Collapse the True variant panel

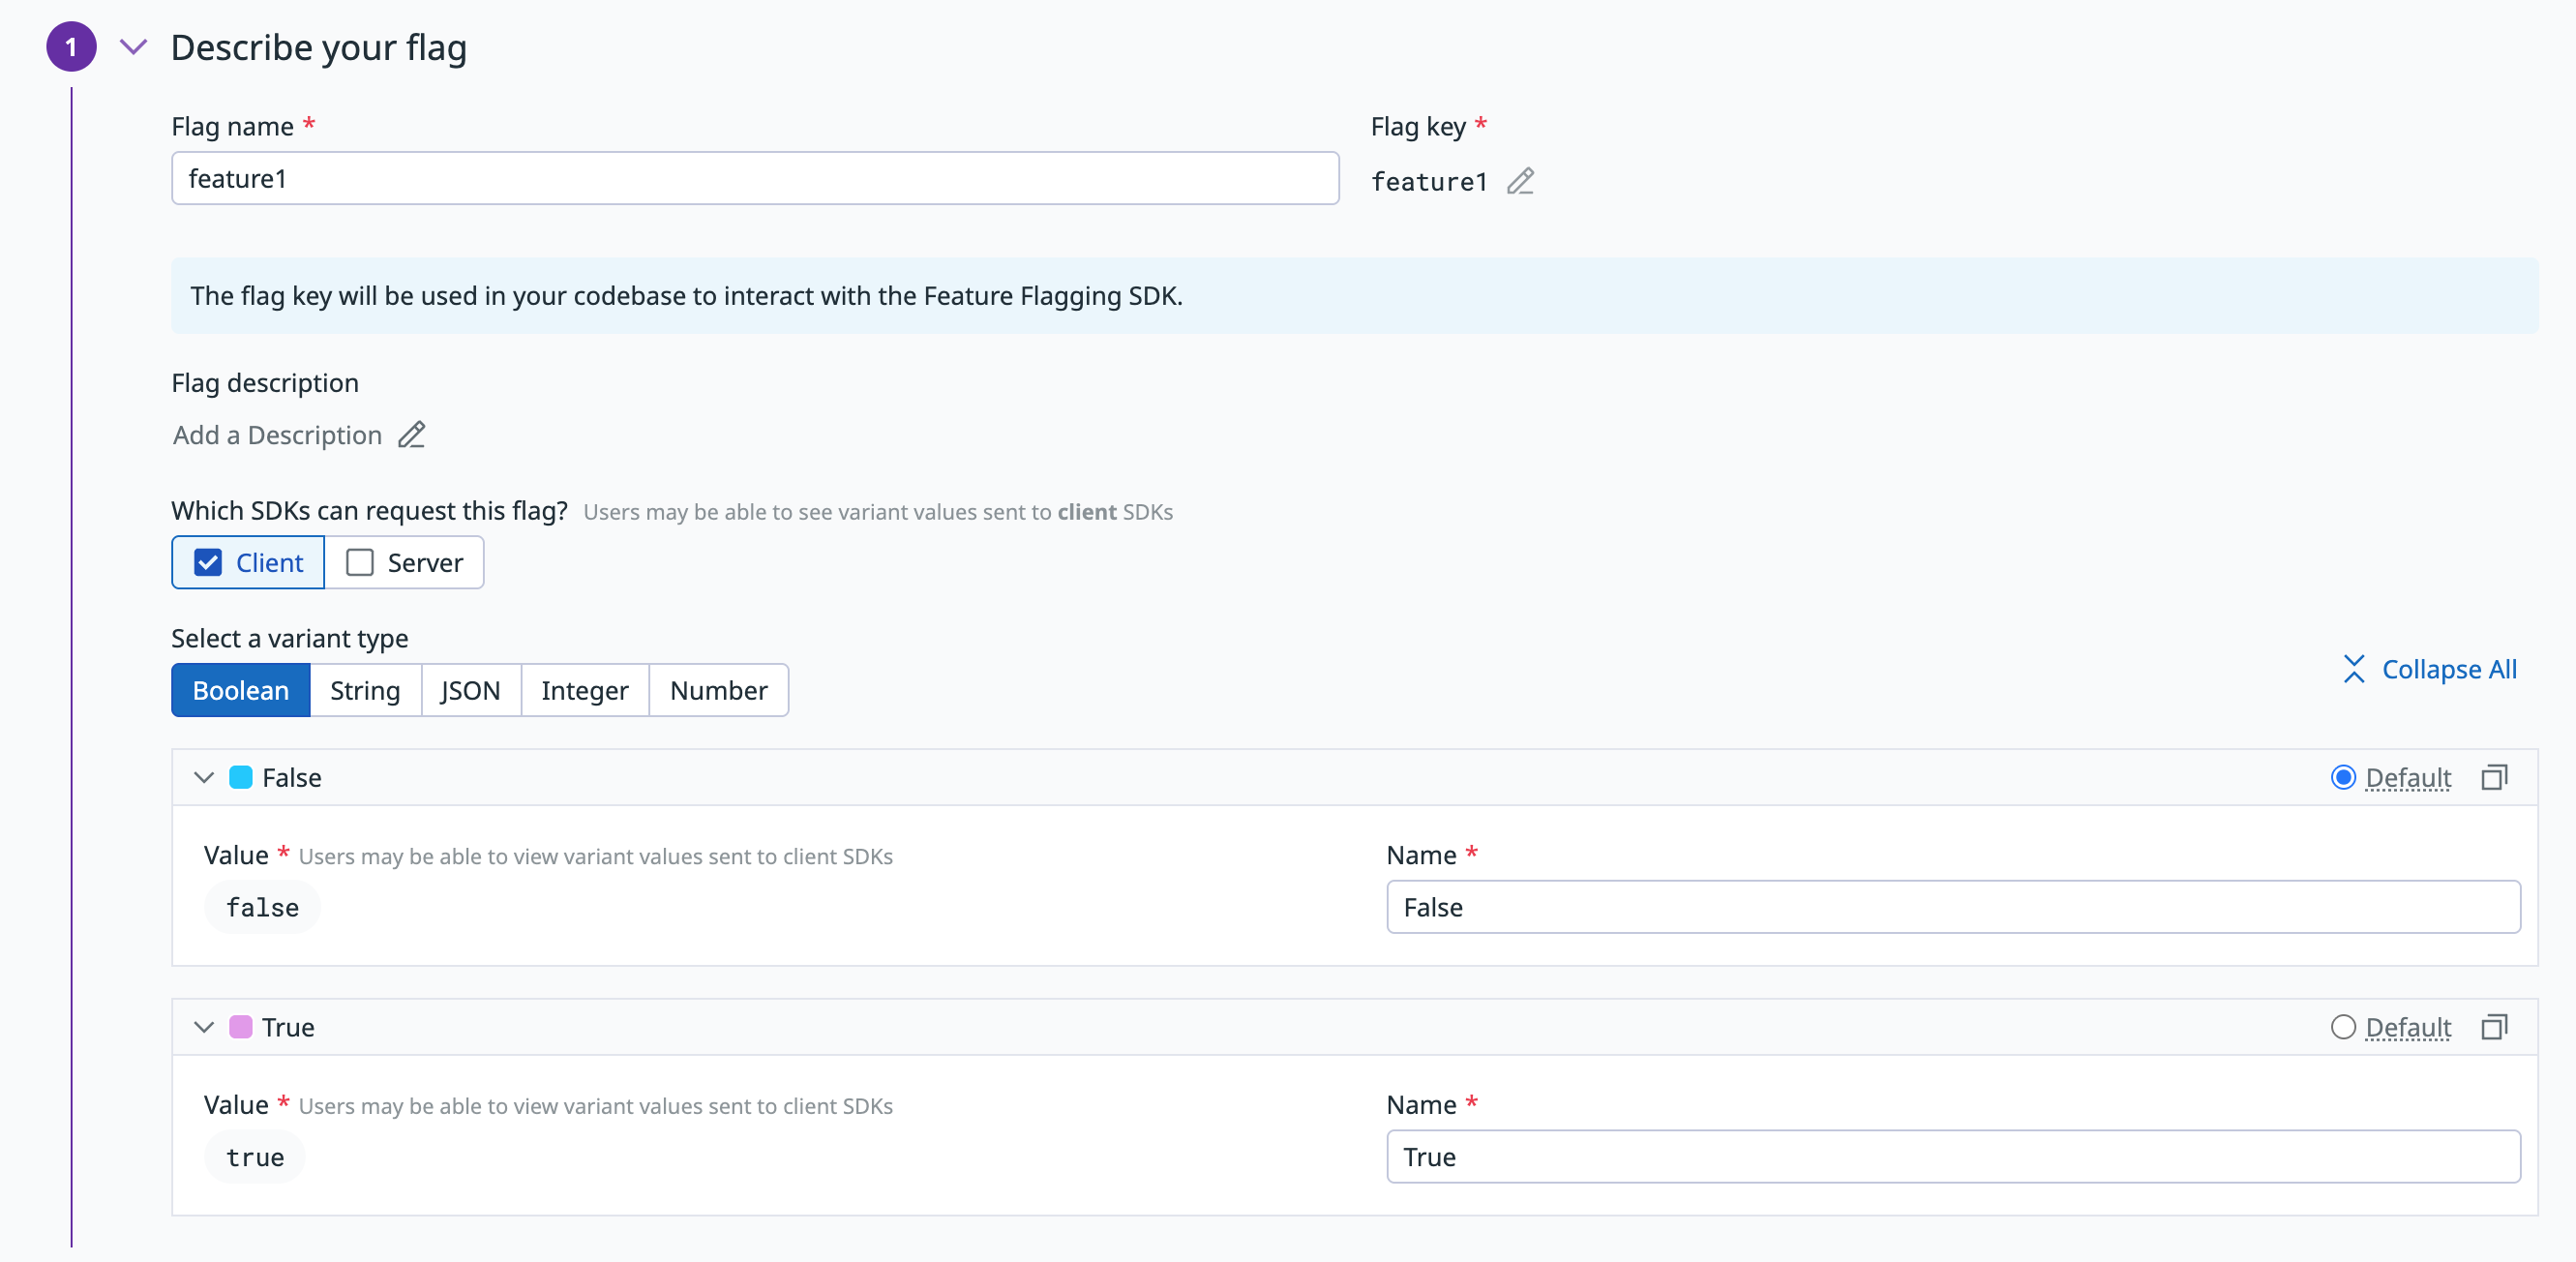tap(204, 1027)
